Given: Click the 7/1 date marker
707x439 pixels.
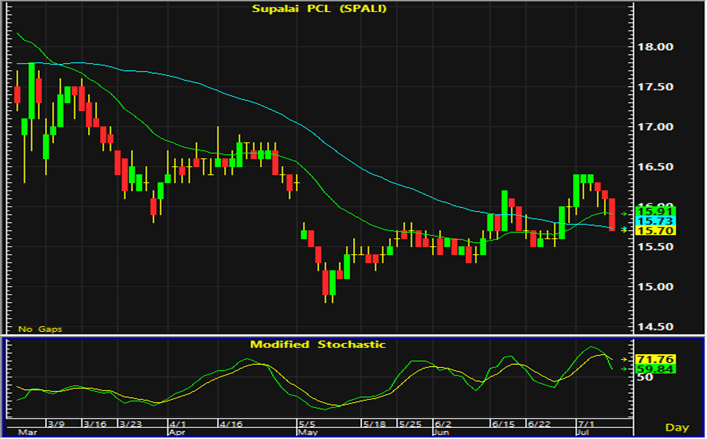Looking at the screenshot, I should 587,424.
